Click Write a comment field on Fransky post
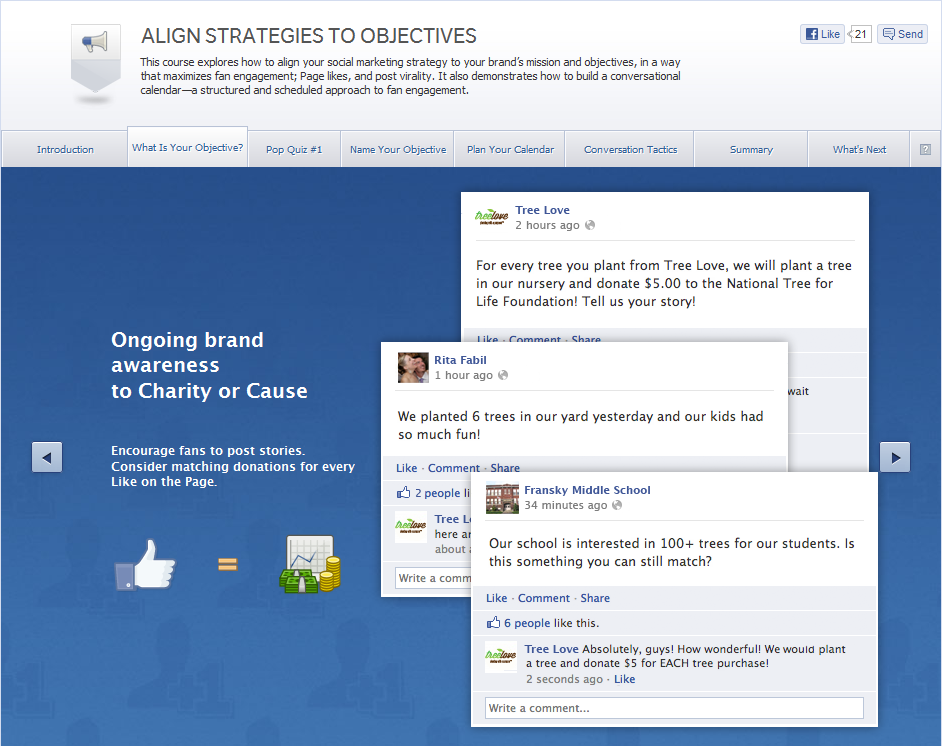This screenshot has height=746, width=942. [x=674, y=708]
